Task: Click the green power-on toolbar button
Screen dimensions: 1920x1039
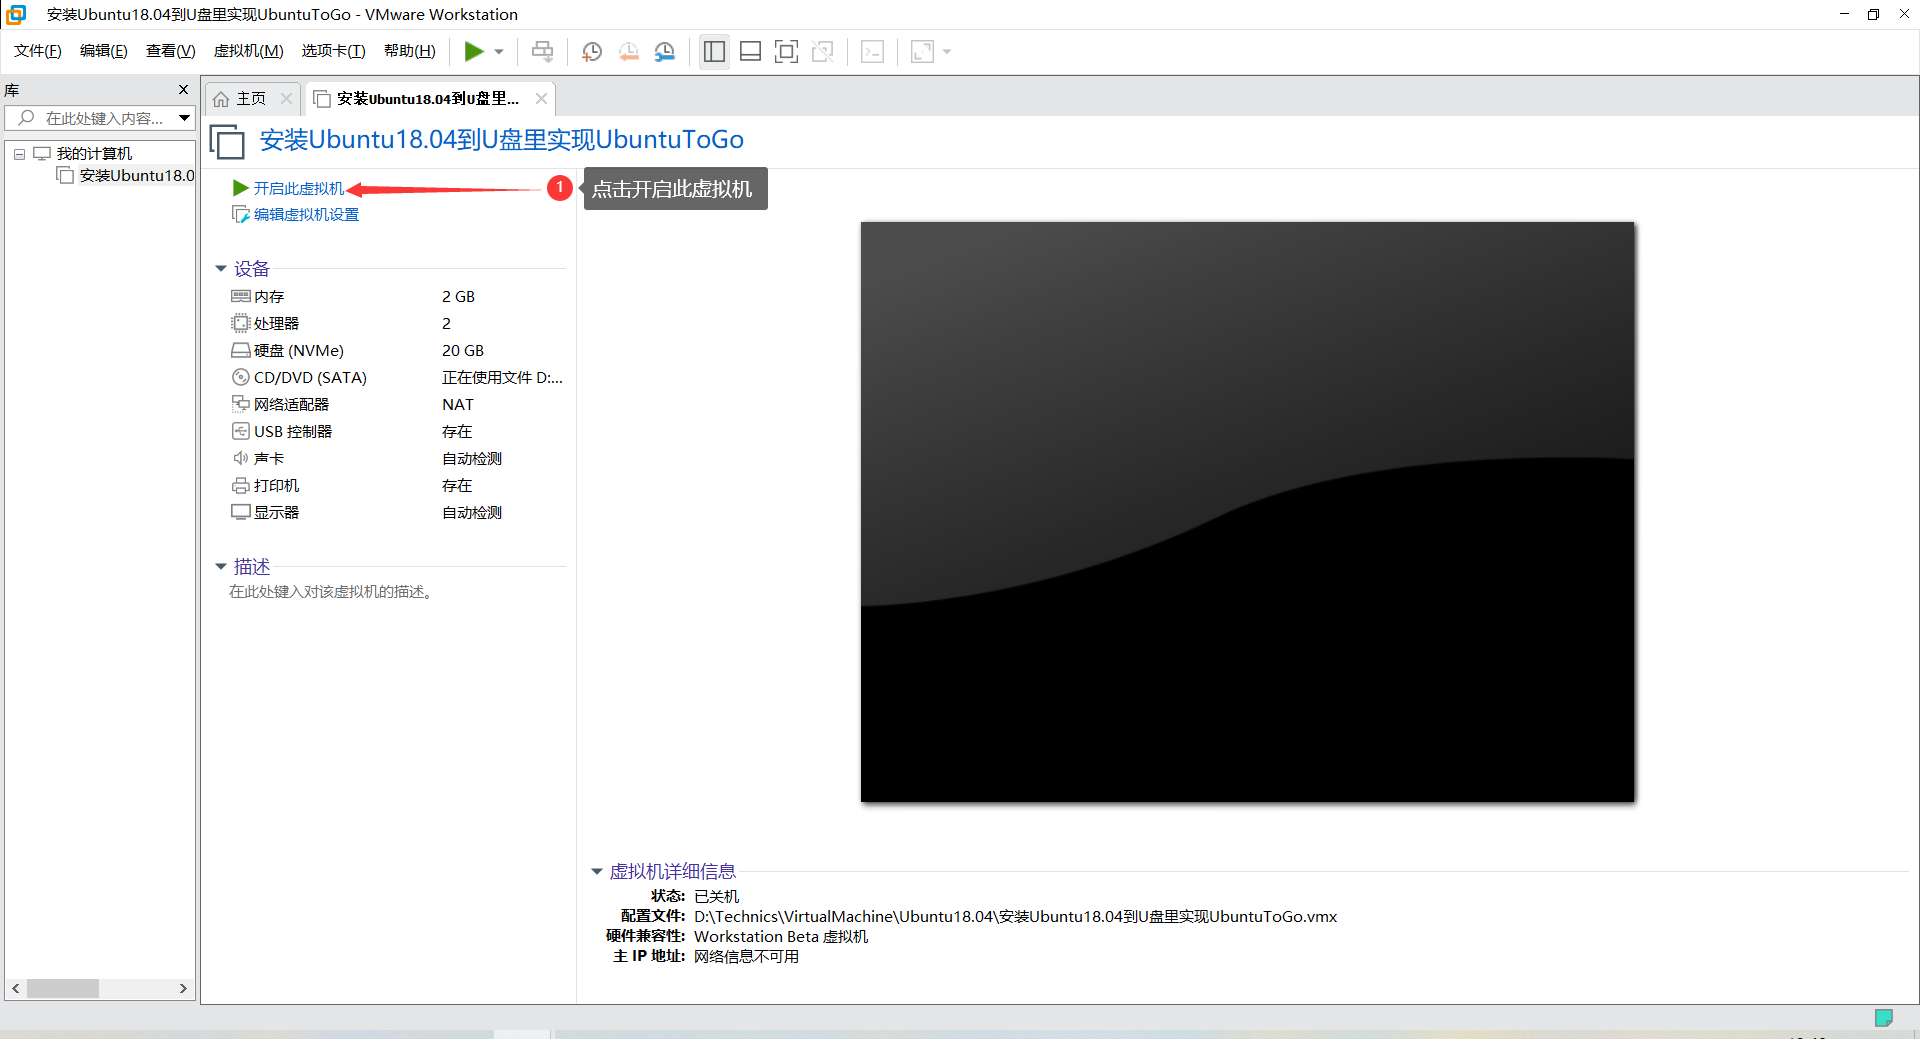Action: 474,51
